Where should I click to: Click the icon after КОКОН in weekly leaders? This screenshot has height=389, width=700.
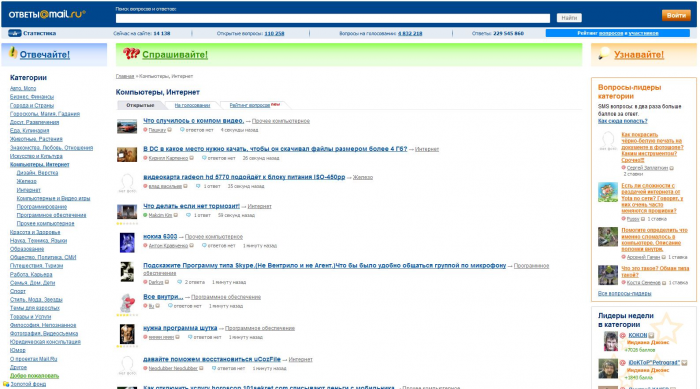tap(651, 335)
